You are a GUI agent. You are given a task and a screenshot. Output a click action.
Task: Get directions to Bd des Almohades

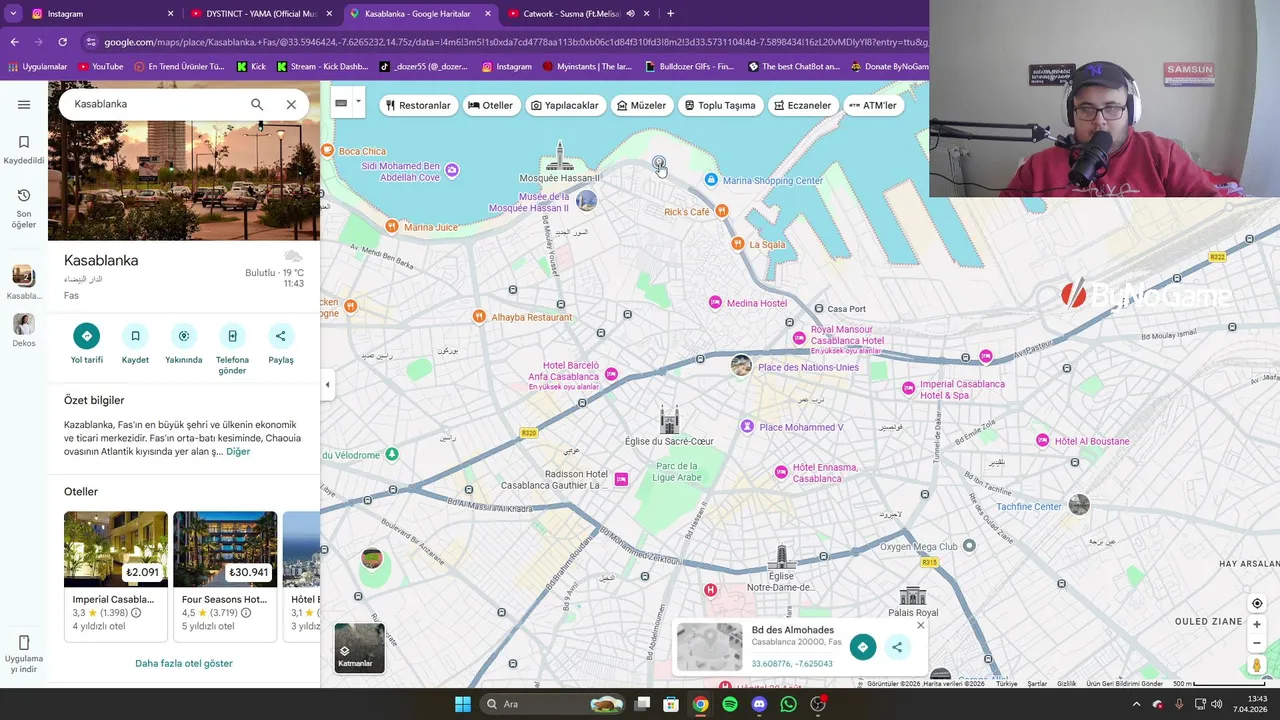pyautogui.click(x=863, y=647)
